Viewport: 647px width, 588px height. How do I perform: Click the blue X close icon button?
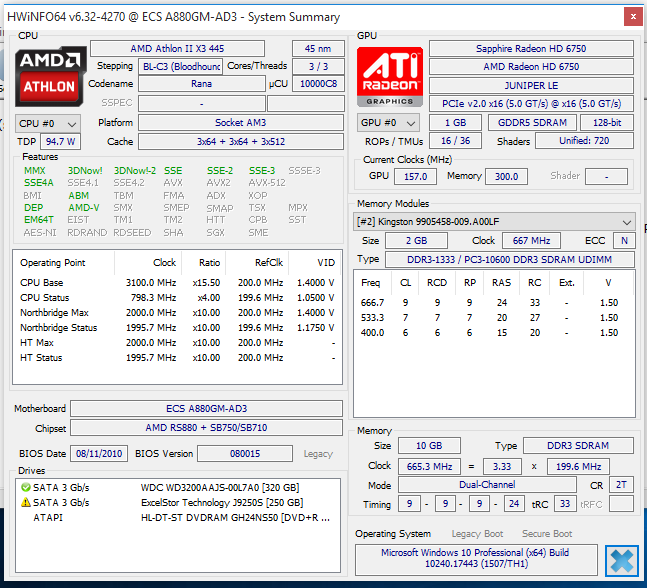pos(622,560)
